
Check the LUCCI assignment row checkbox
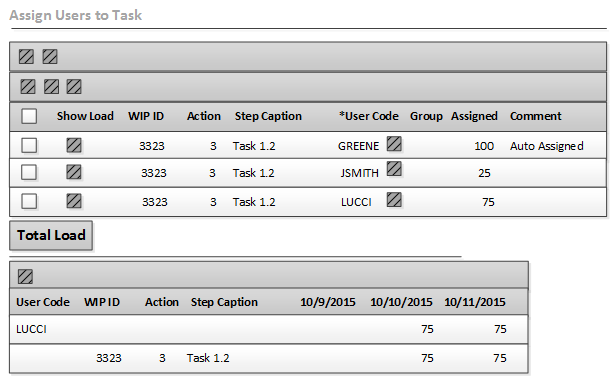point(29,201)
